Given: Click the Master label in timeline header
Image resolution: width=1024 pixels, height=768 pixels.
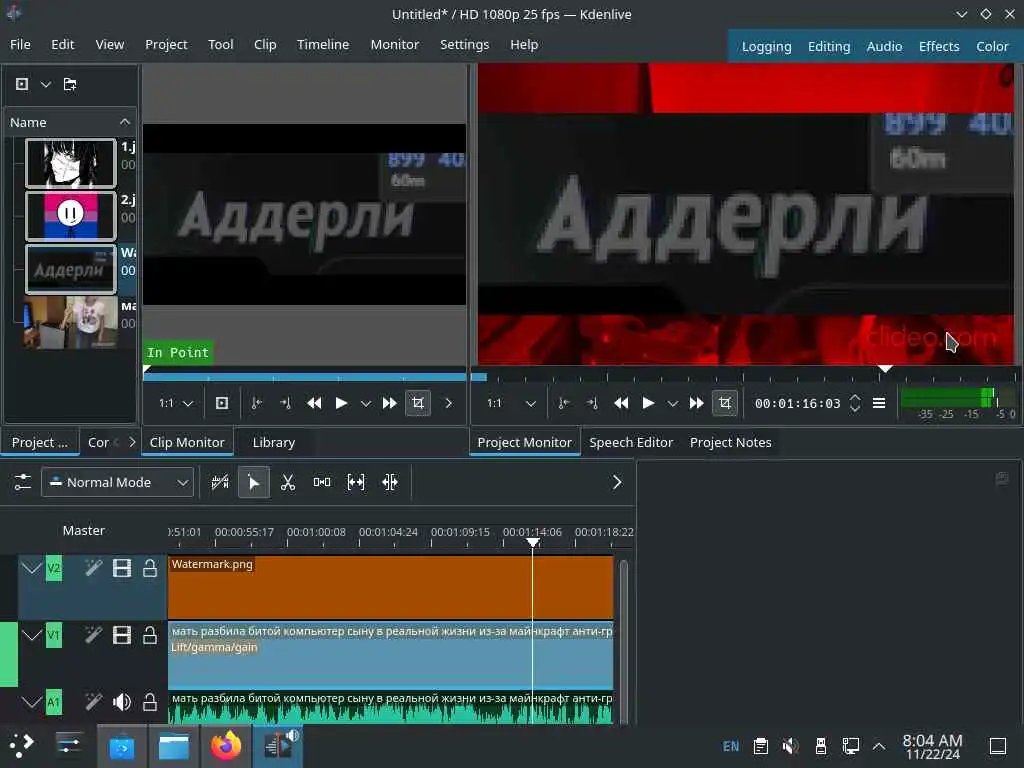Looking at the screenshot, I should (84, 530).
